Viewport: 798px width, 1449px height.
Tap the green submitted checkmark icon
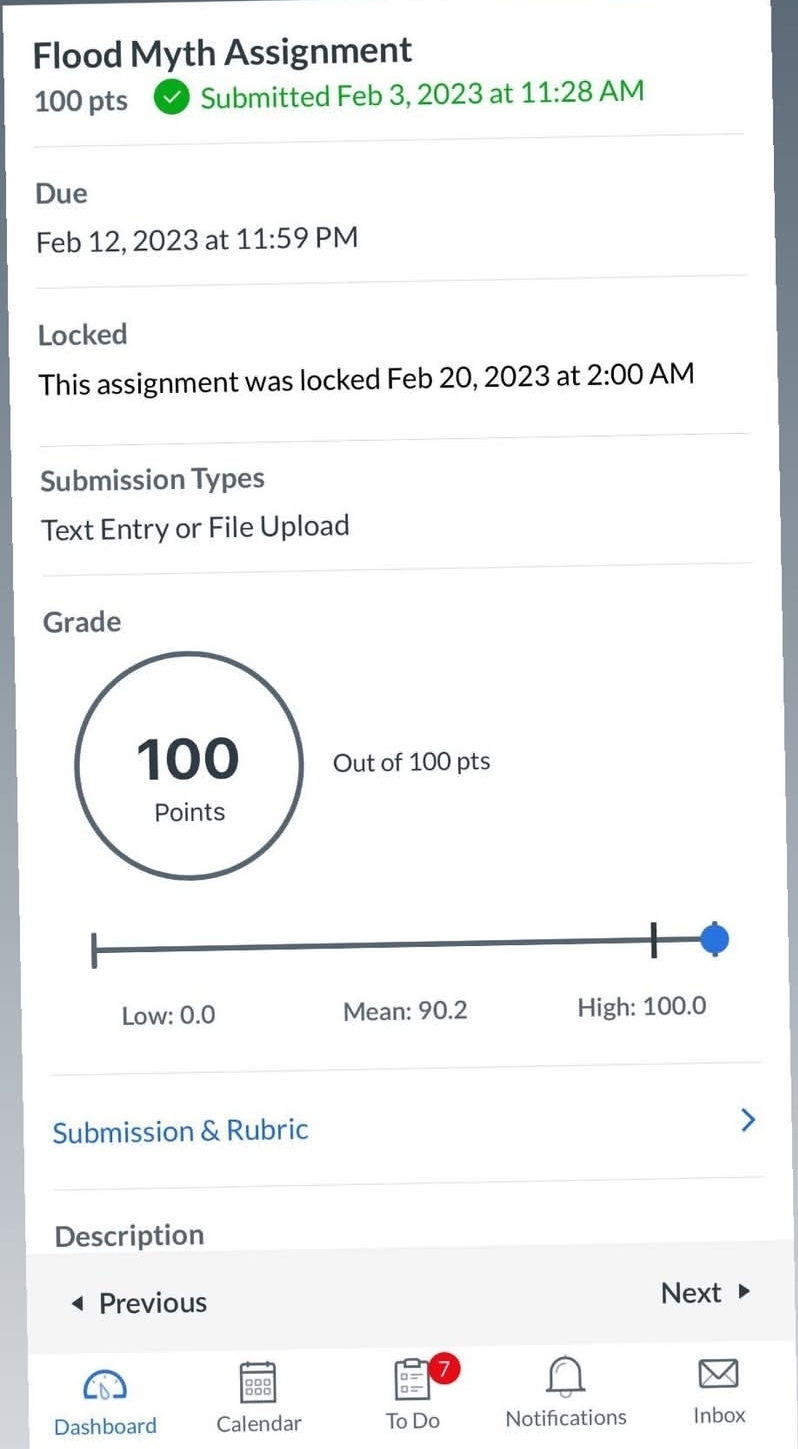point(173,98)
